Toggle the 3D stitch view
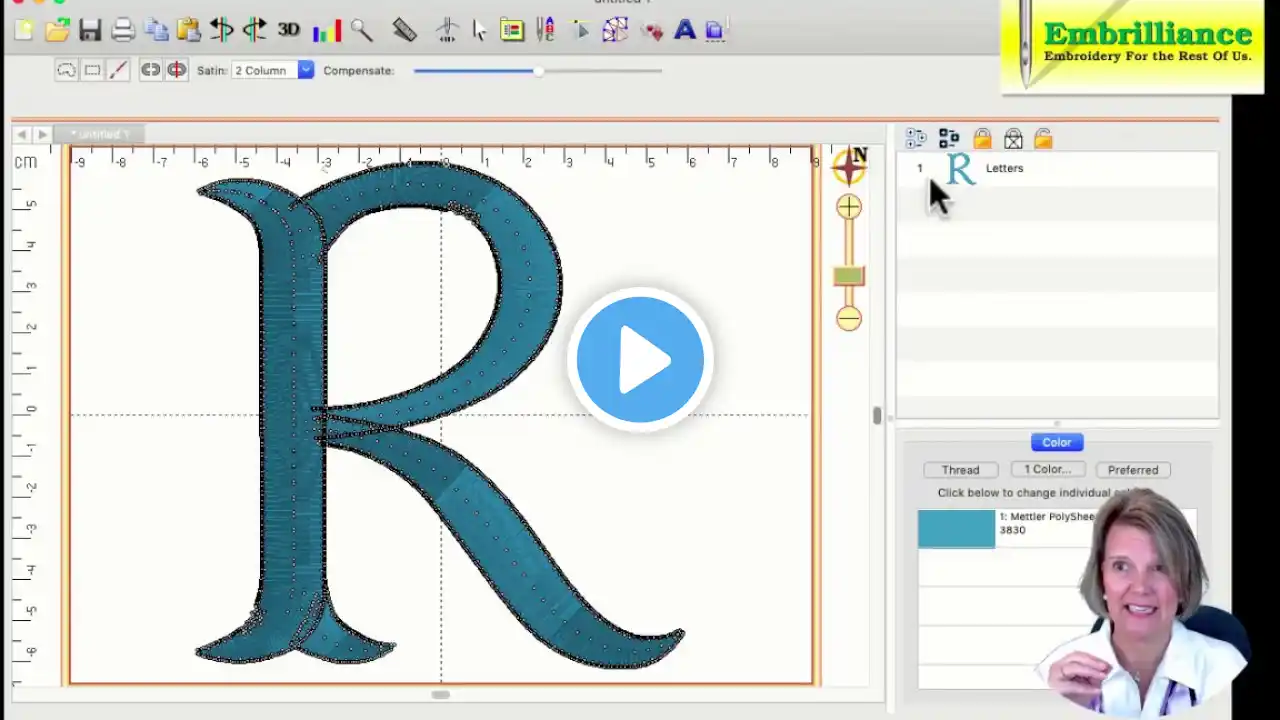 tap(288, 30)
